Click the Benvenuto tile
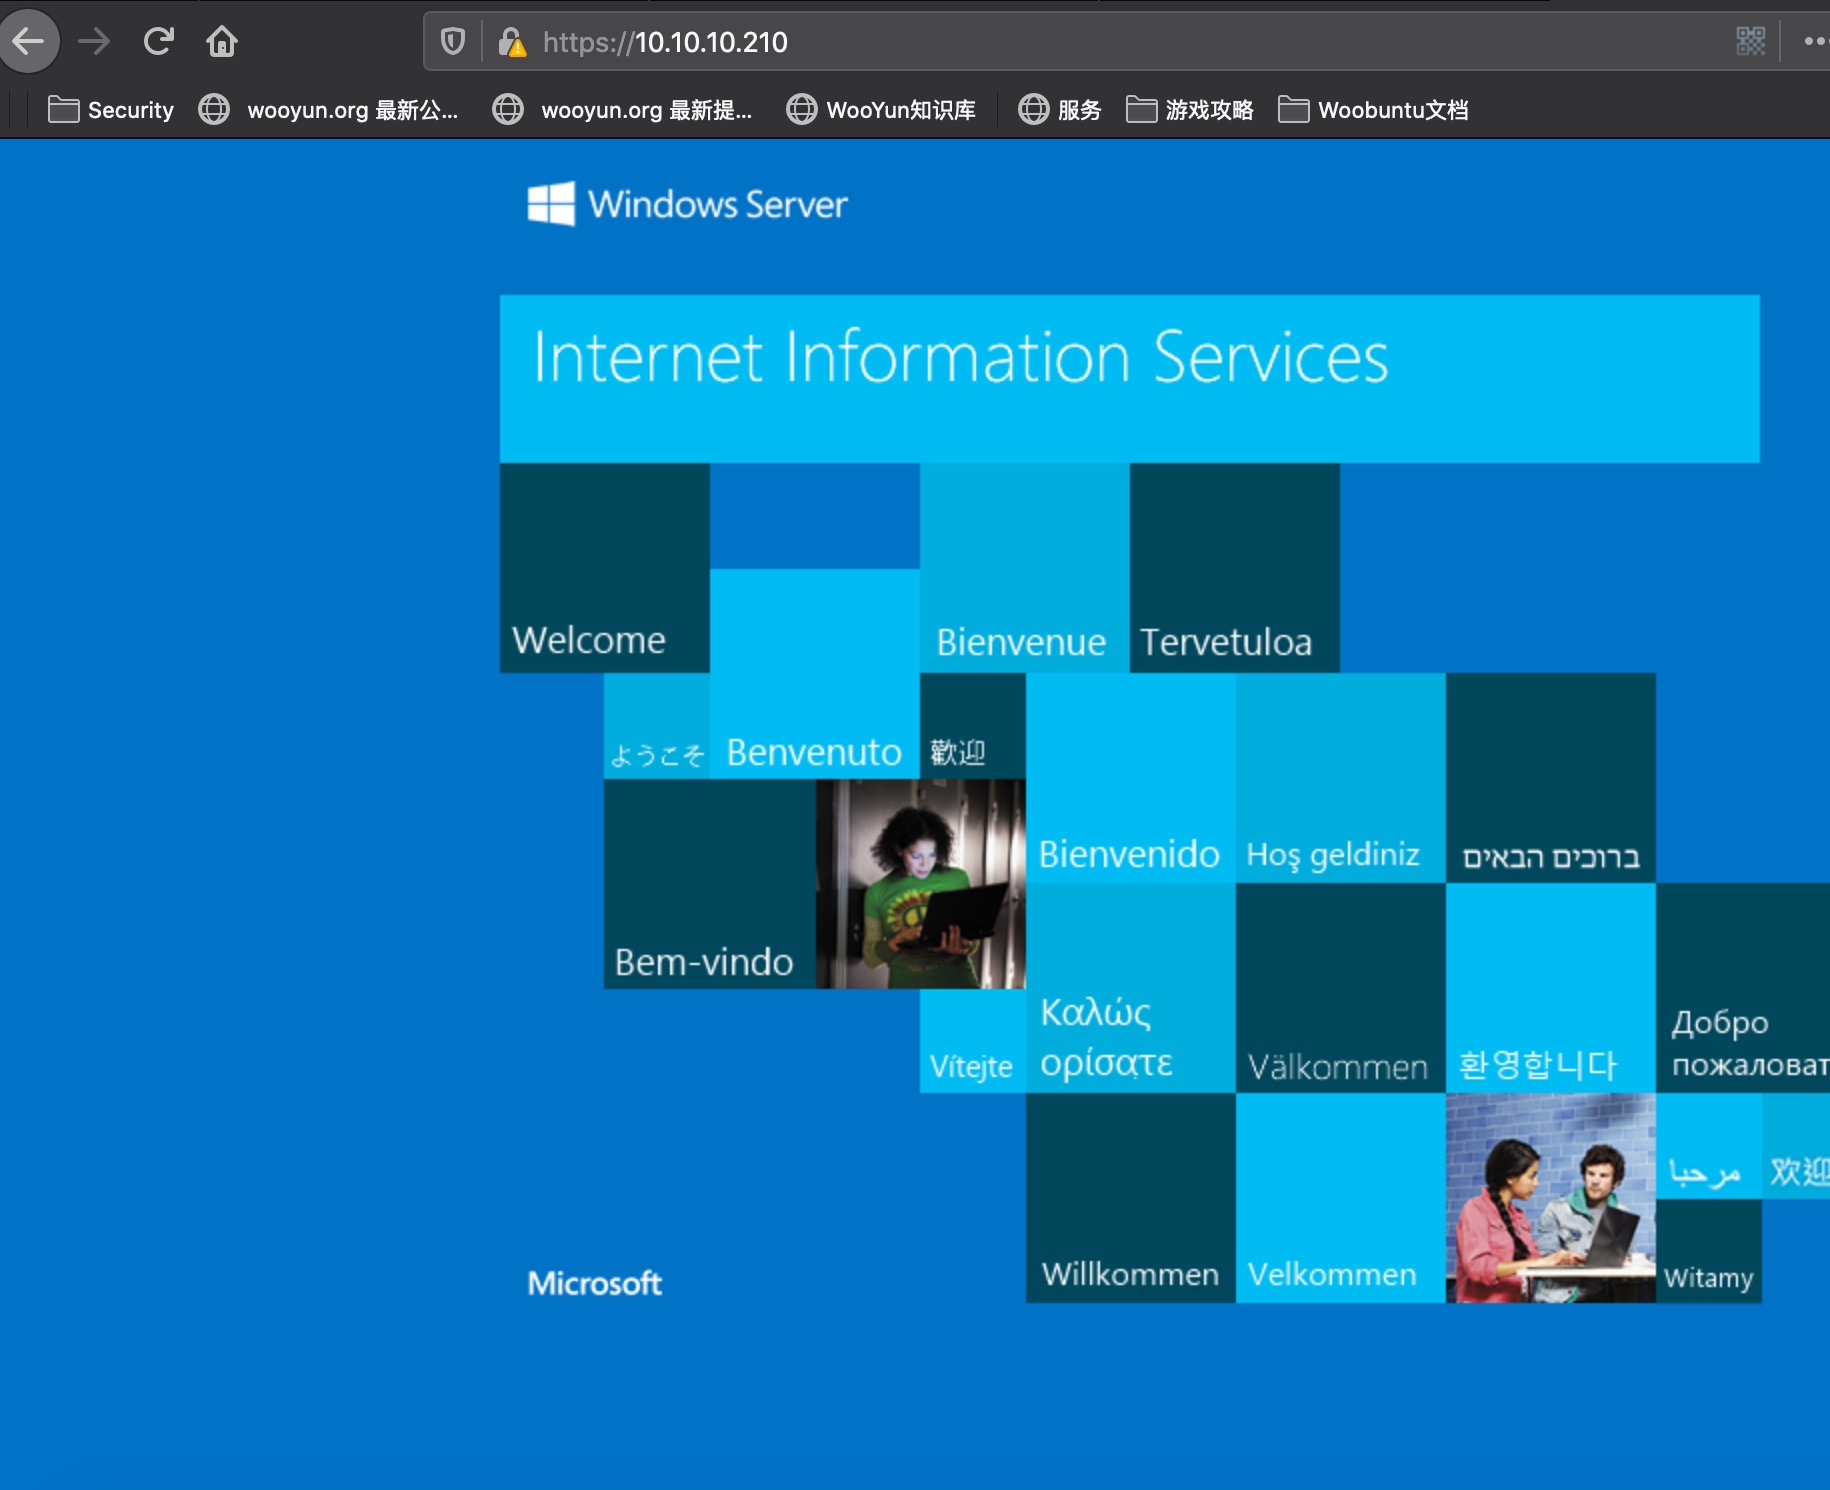The height and width of the screenshot is (1490, 1830). pos(815,674)
